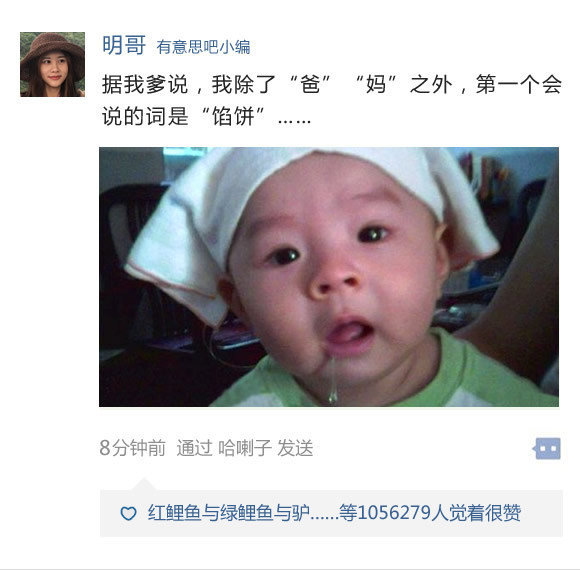Tap the heart like icon
Viewport: 580px width, 570px height.
pos(128,513)
